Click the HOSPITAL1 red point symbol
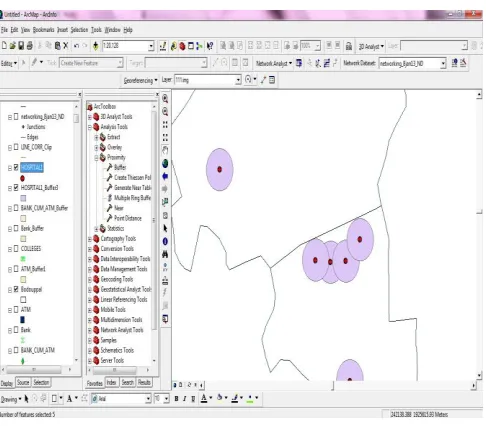The width and height of the screenshot is (486, 426). [23, 178]
